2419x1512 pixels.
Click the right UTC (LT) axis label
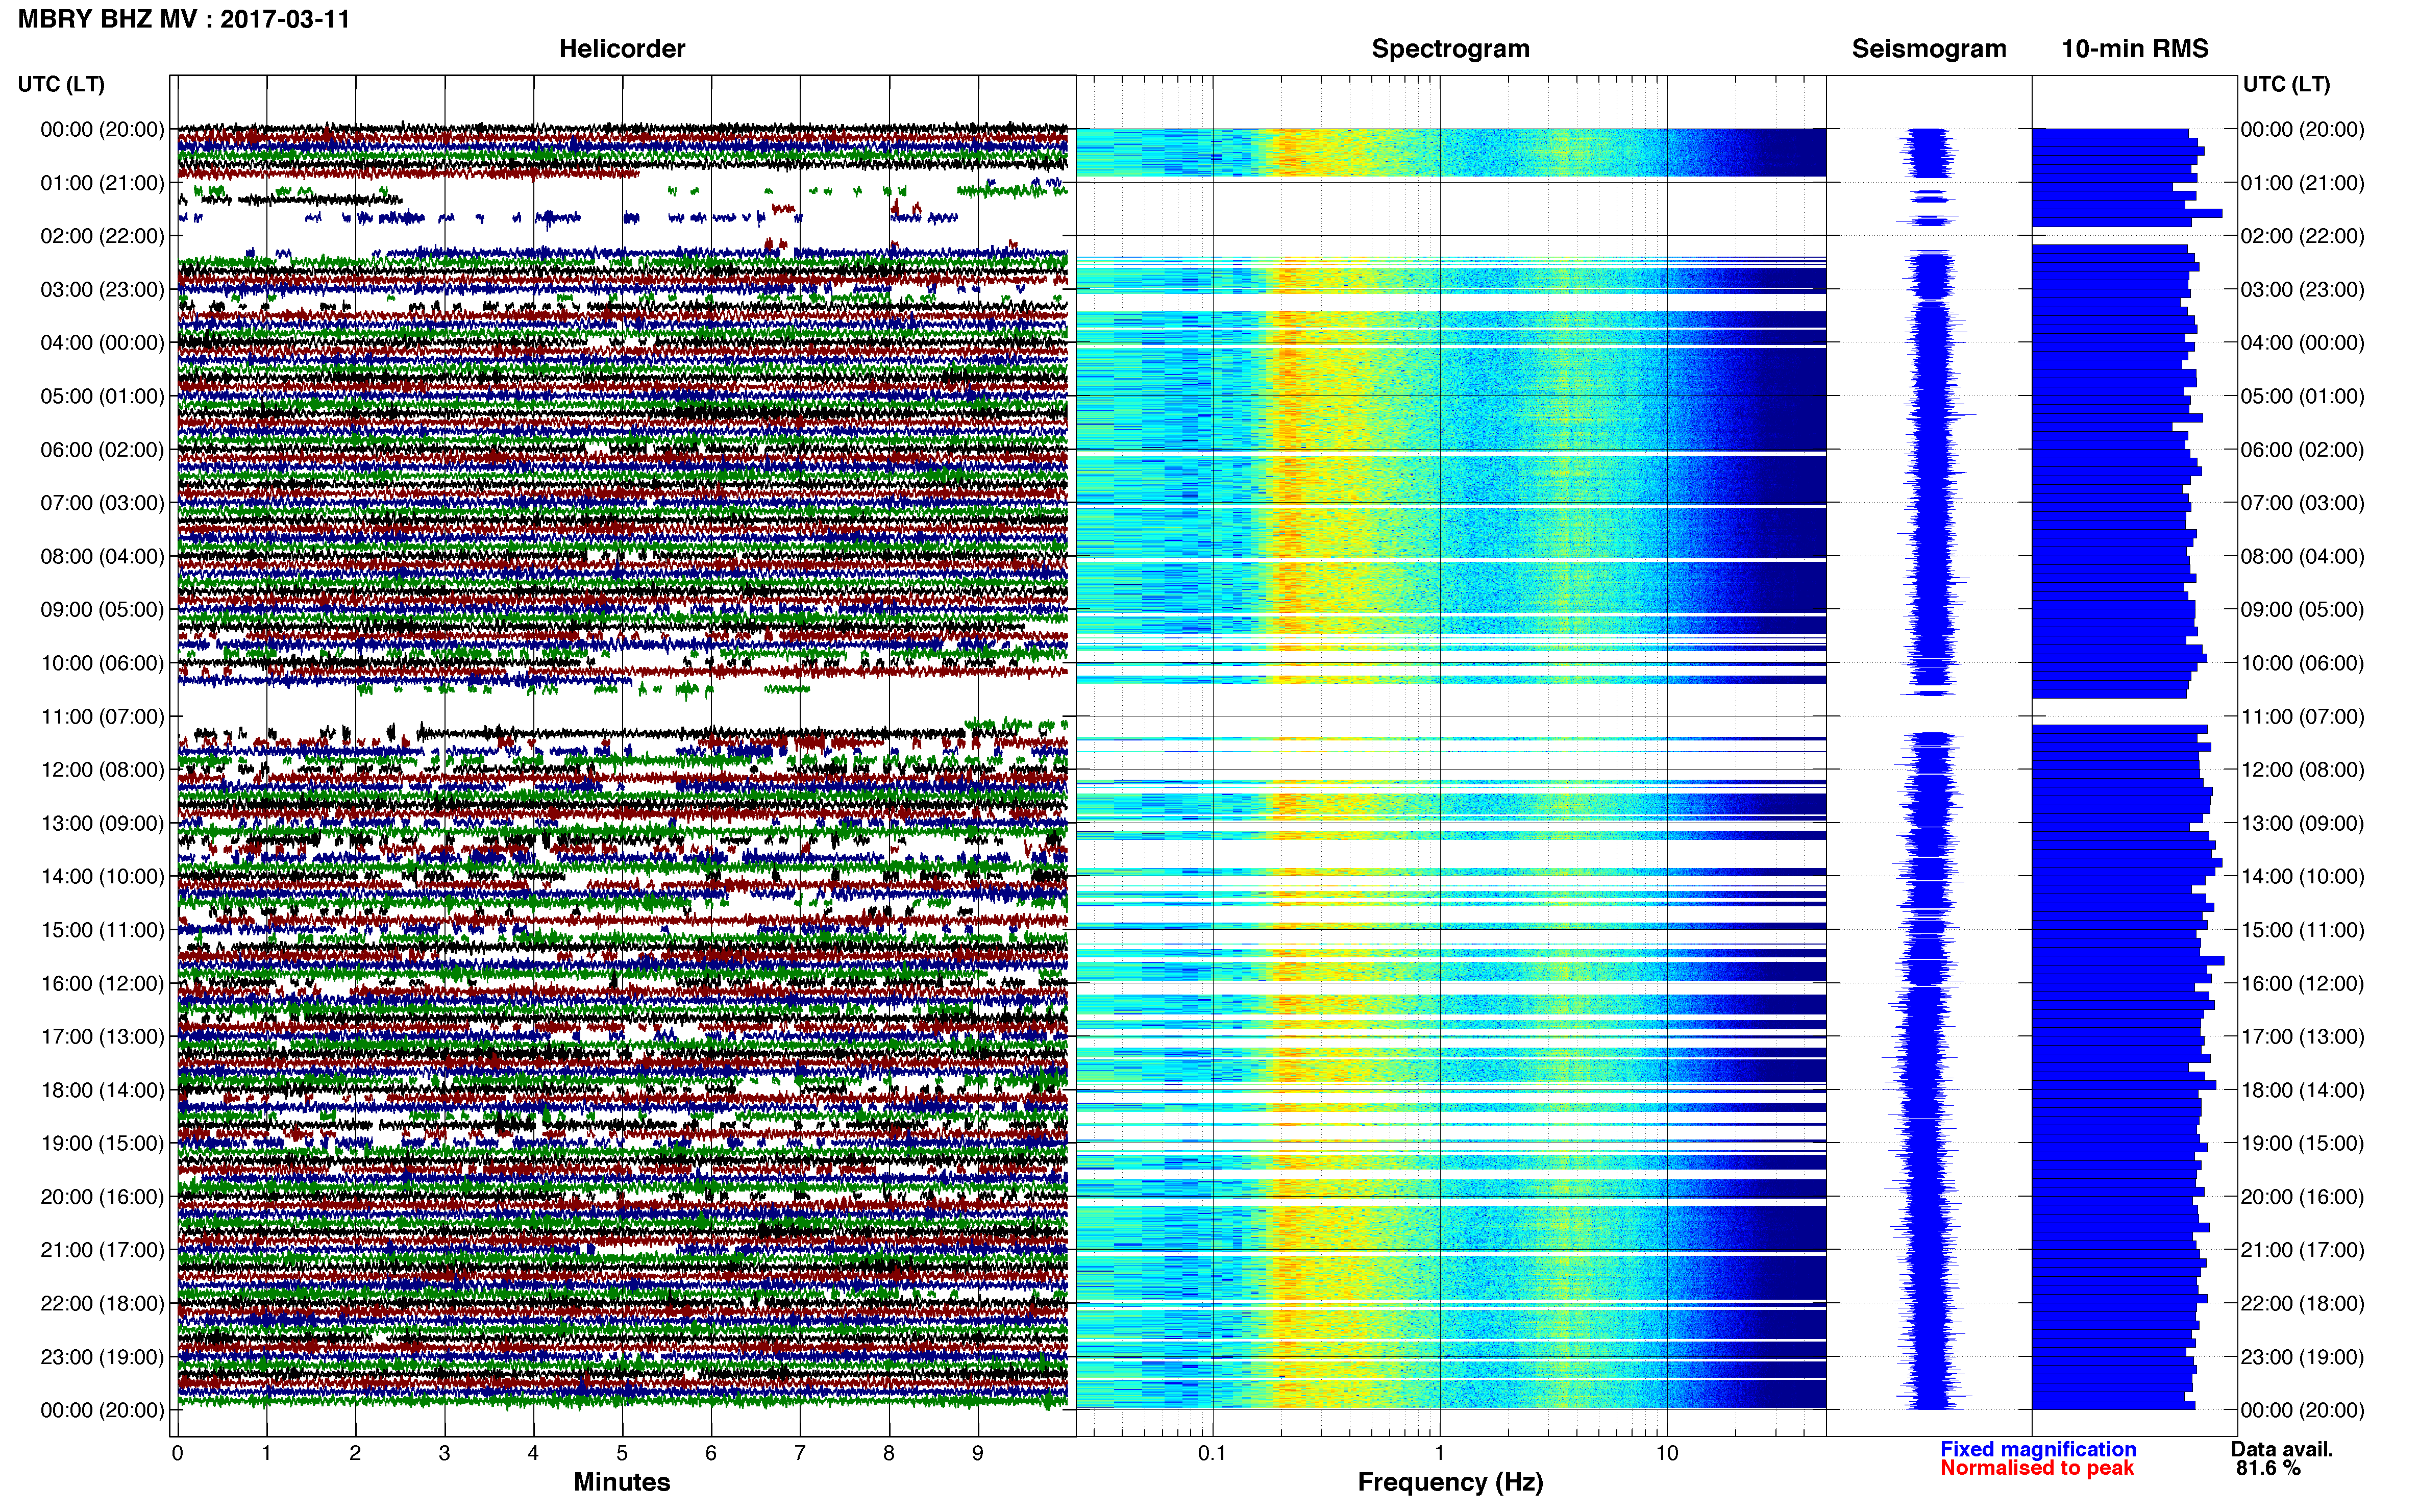click(2286, 84)
